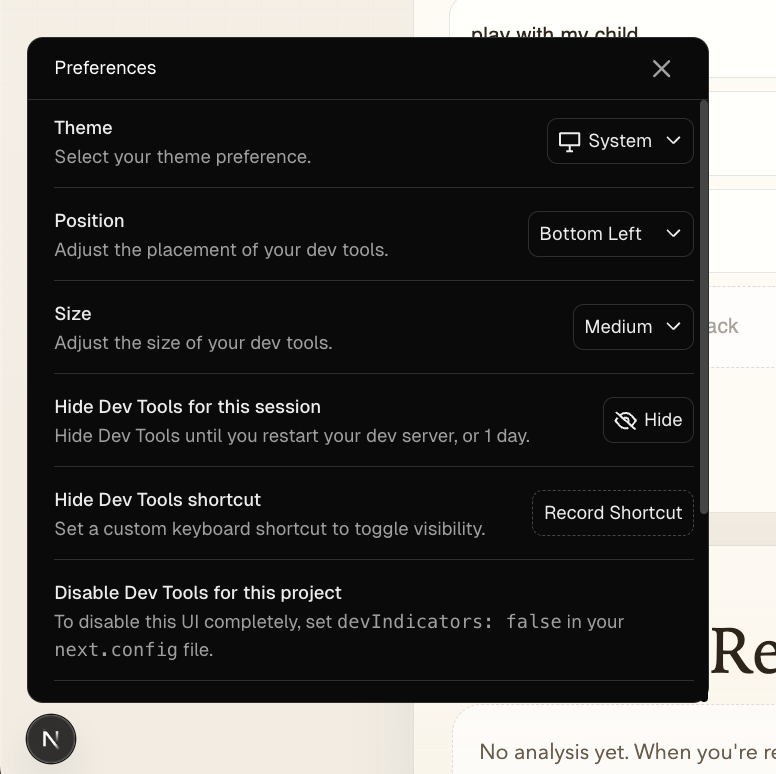
Task: Click "Hide Dev Tools for this session" heading
Action: (188, 407)
